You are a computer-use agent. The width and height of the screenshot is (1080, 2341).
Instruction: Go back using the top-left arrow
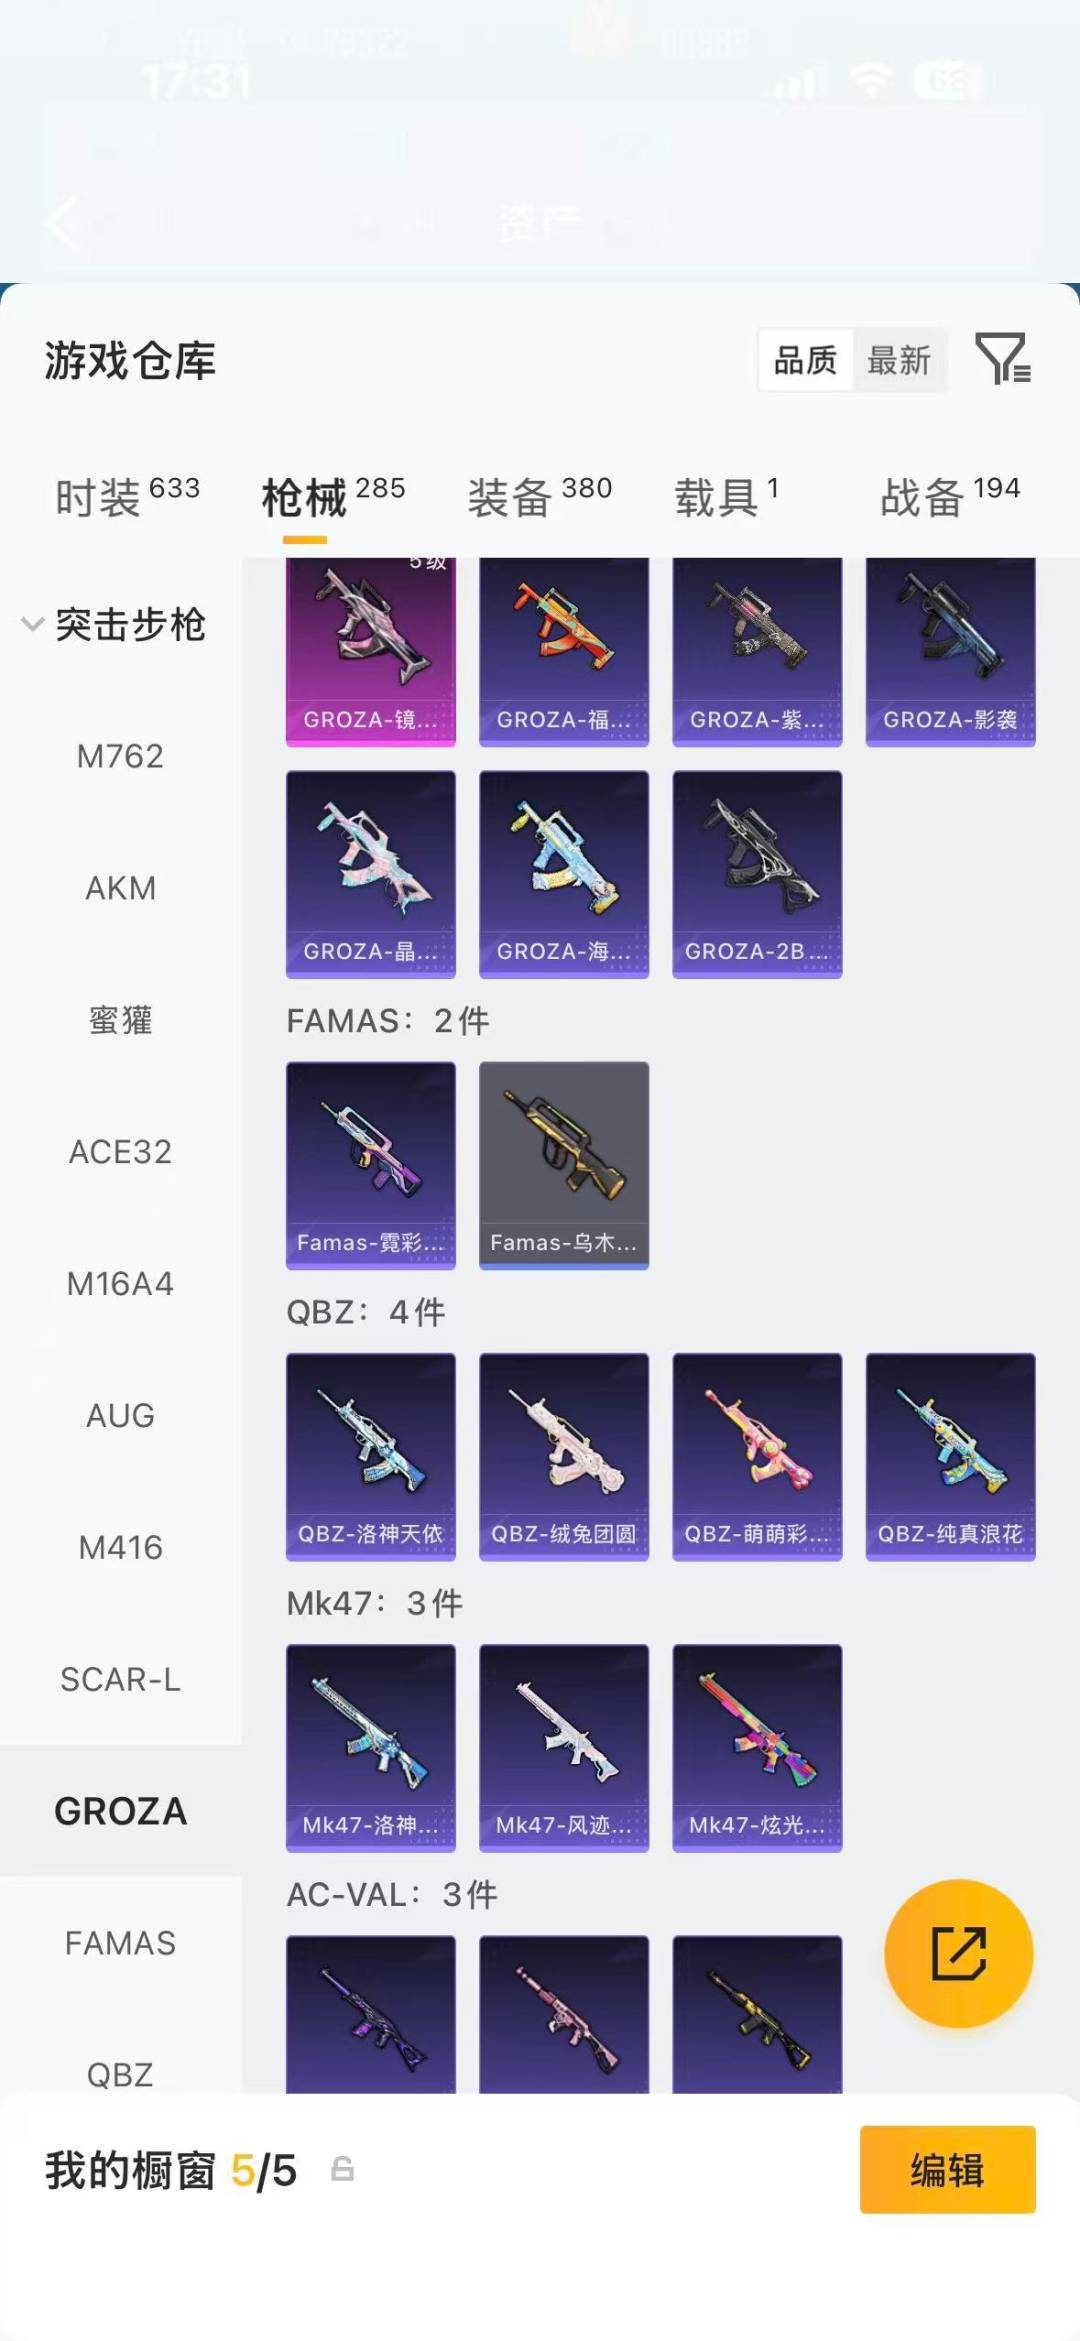pos(64,222)
